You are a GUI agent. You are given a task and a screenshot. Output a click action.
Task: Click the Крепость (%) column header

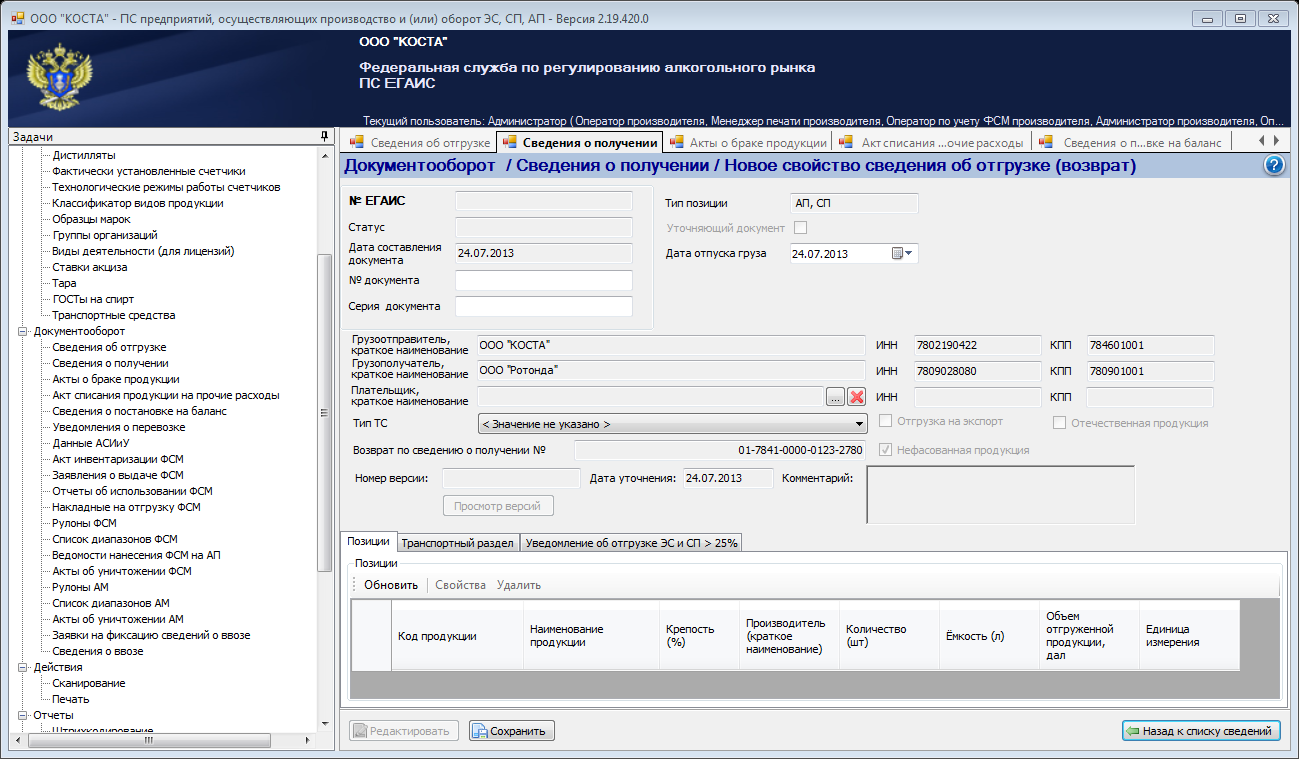tap(700, 636)
